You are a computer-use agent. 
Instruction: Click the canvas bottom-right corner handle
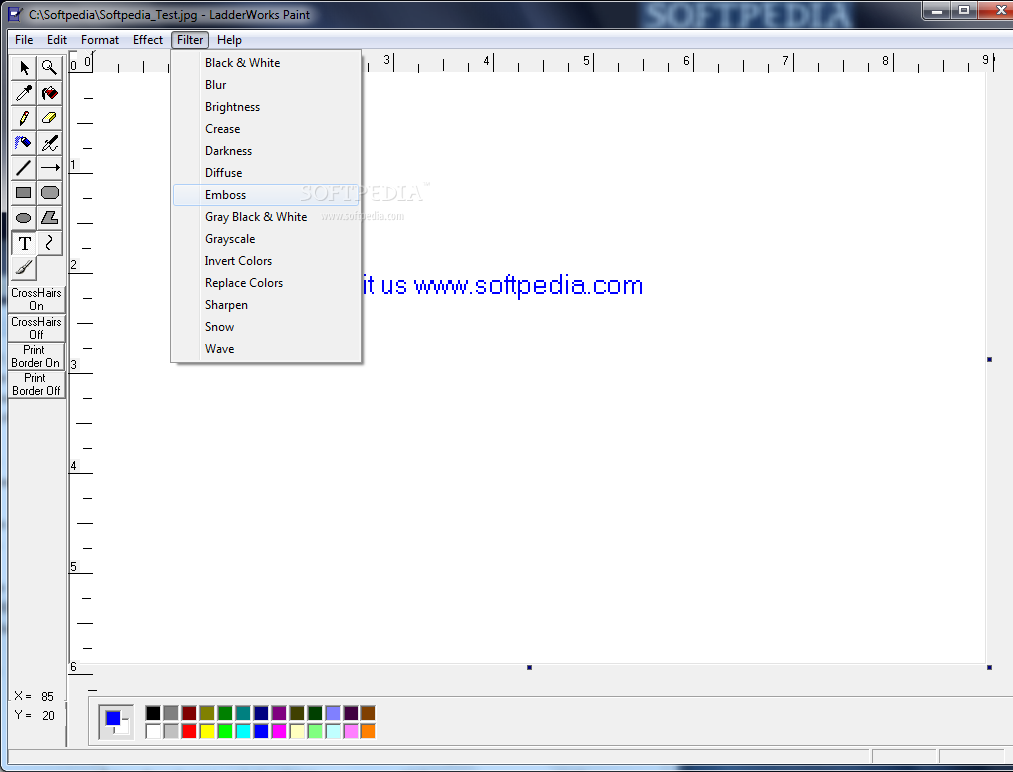coord(989,667)
